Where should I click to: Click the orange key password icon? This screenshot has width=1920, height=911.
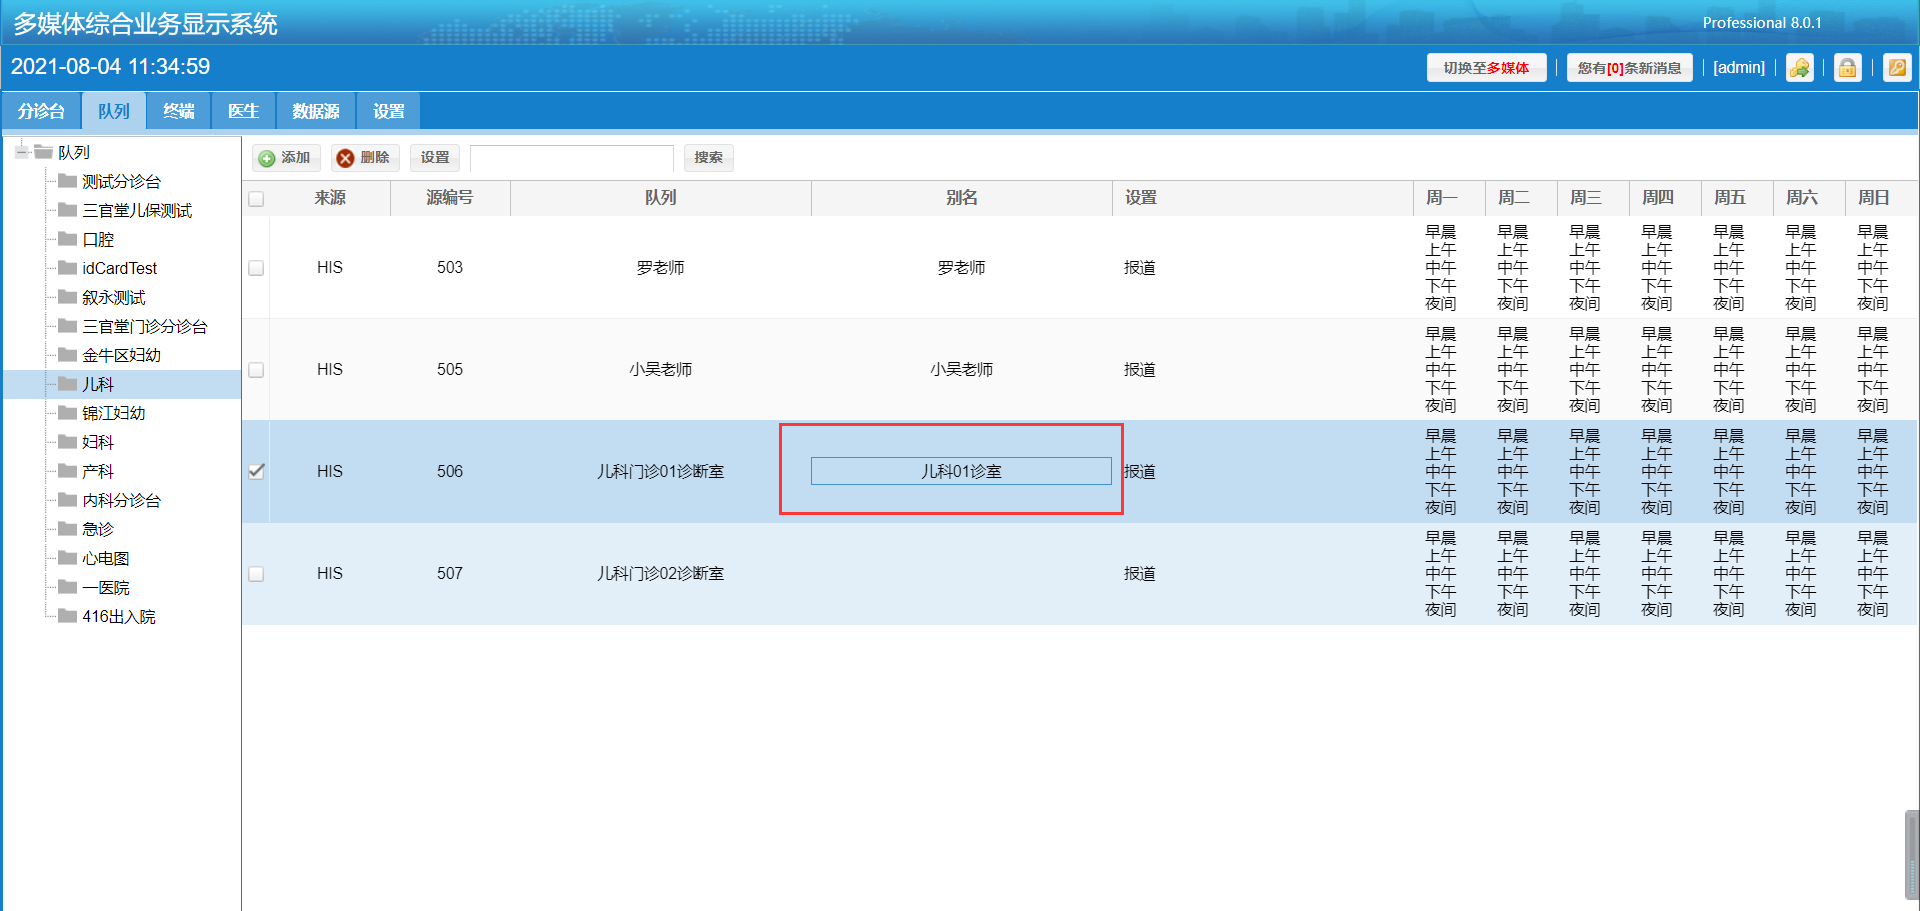click(1896, 68)
